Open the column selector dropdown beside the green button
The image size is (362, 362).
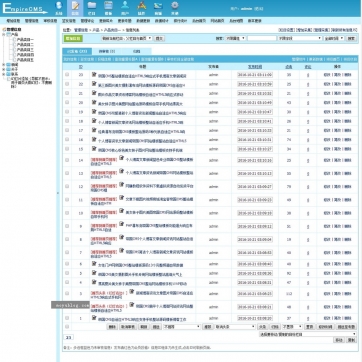127,38
